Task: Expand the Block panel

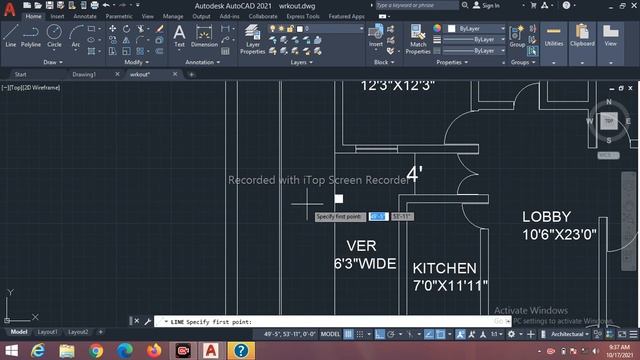Action: 384,62
